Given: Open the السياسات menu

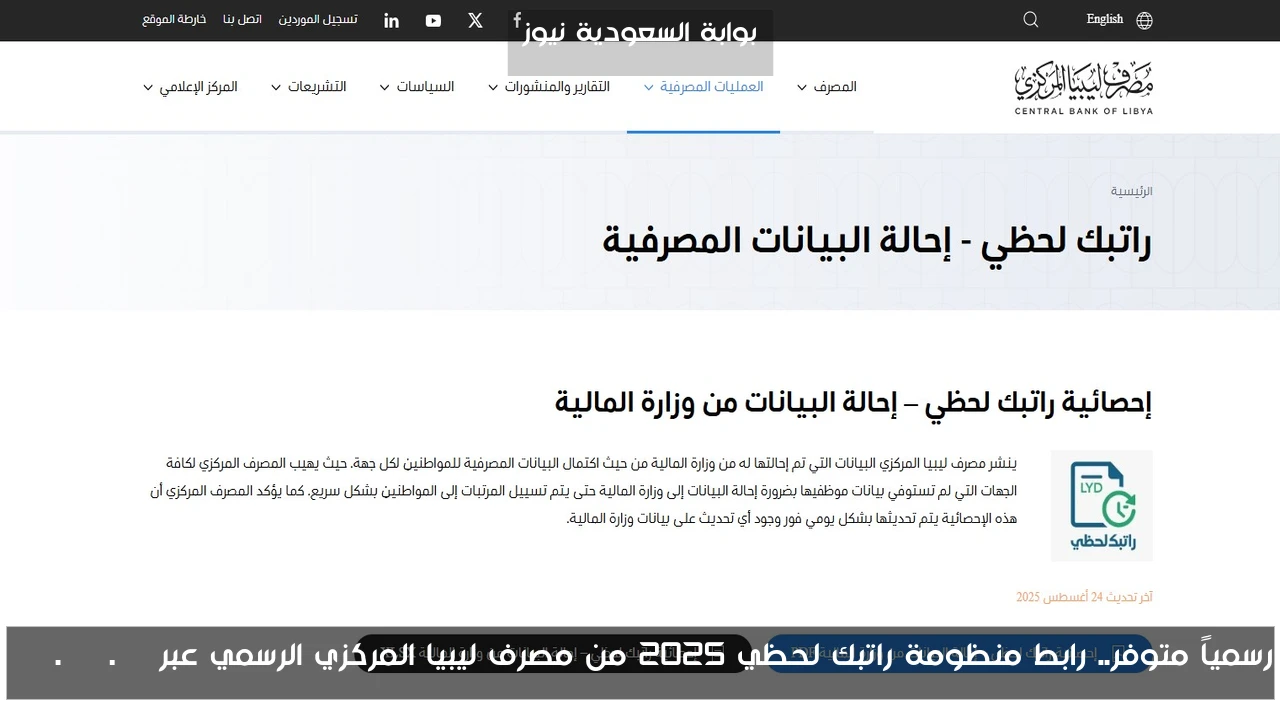Looking at the screenshot, I should 425,87.
